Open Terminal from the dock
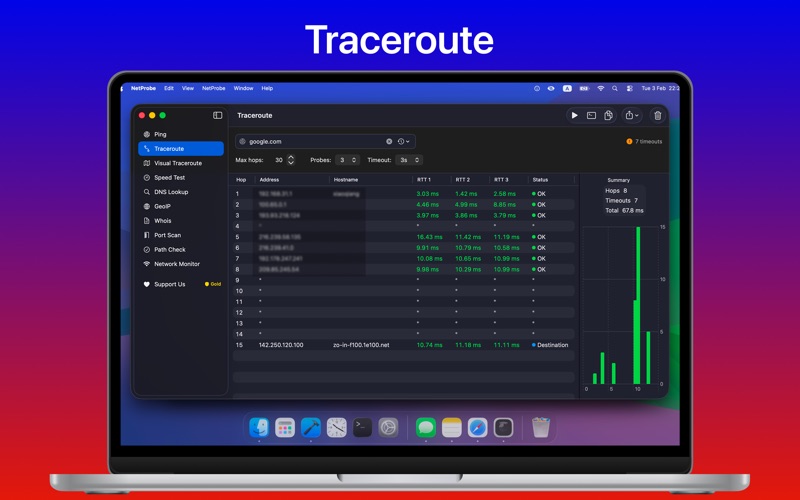 [362, 428]
